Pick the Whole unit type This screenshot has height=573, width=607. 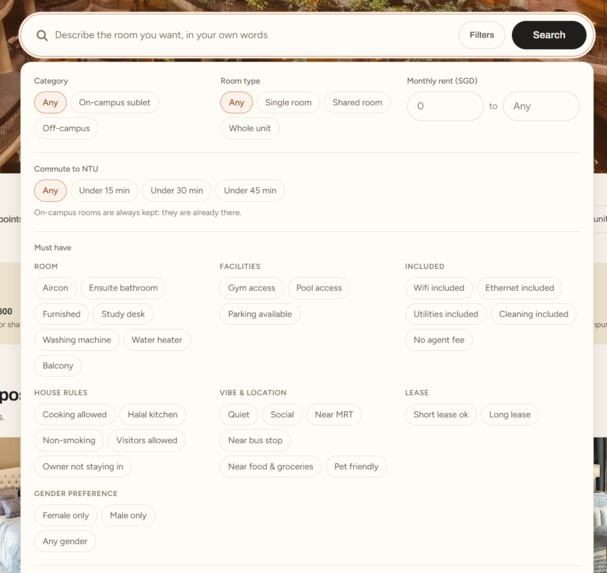point(250,128)
